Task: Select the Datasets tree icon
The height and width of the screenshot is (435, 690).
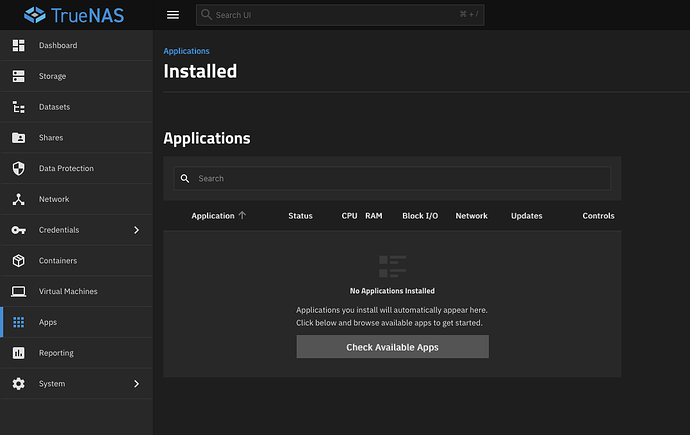Action: (x=18, y=107)
